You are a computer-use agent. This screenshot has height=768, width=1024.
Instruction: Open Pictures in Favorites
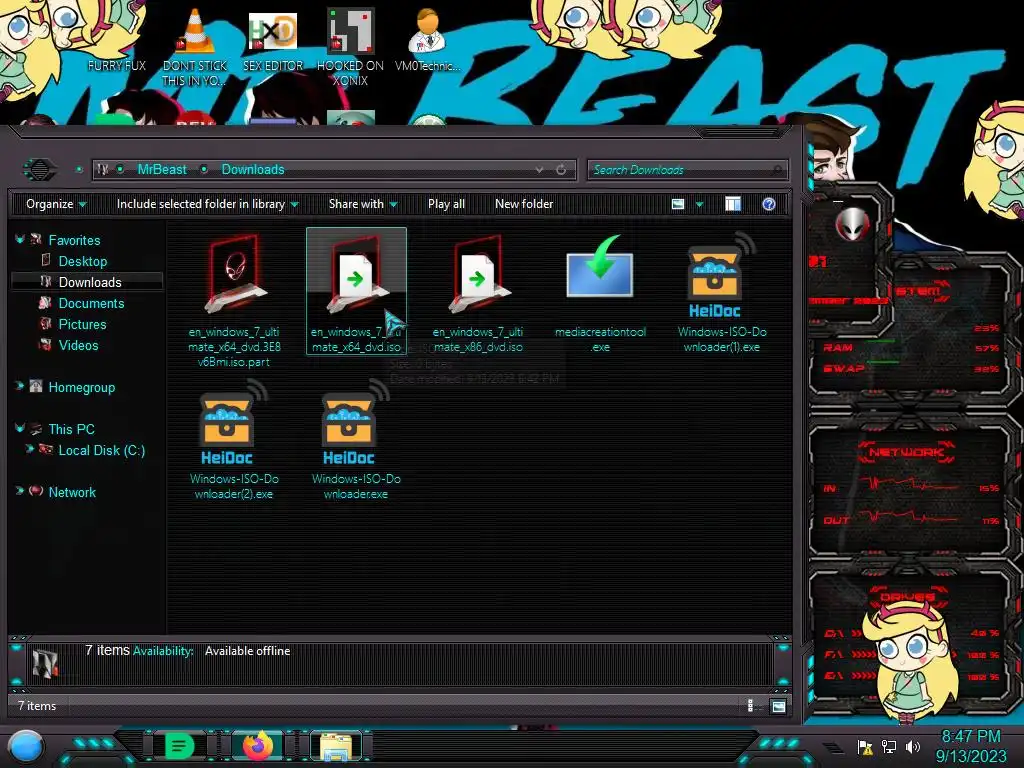82,324
